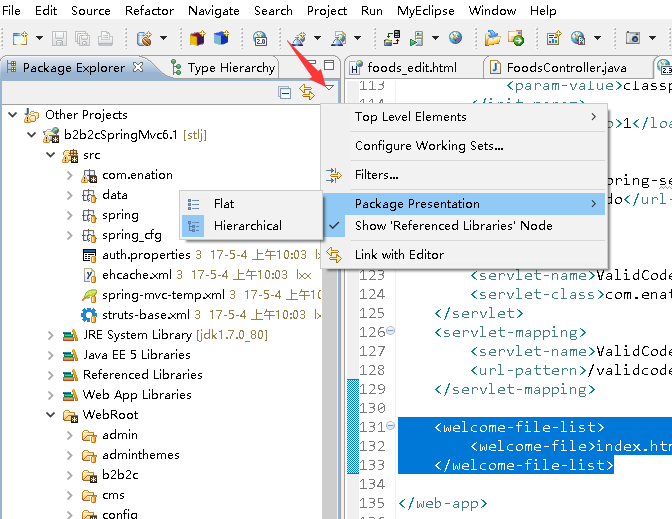Select Hierarchical package presentation
The image size is (672, 519).
251,226
